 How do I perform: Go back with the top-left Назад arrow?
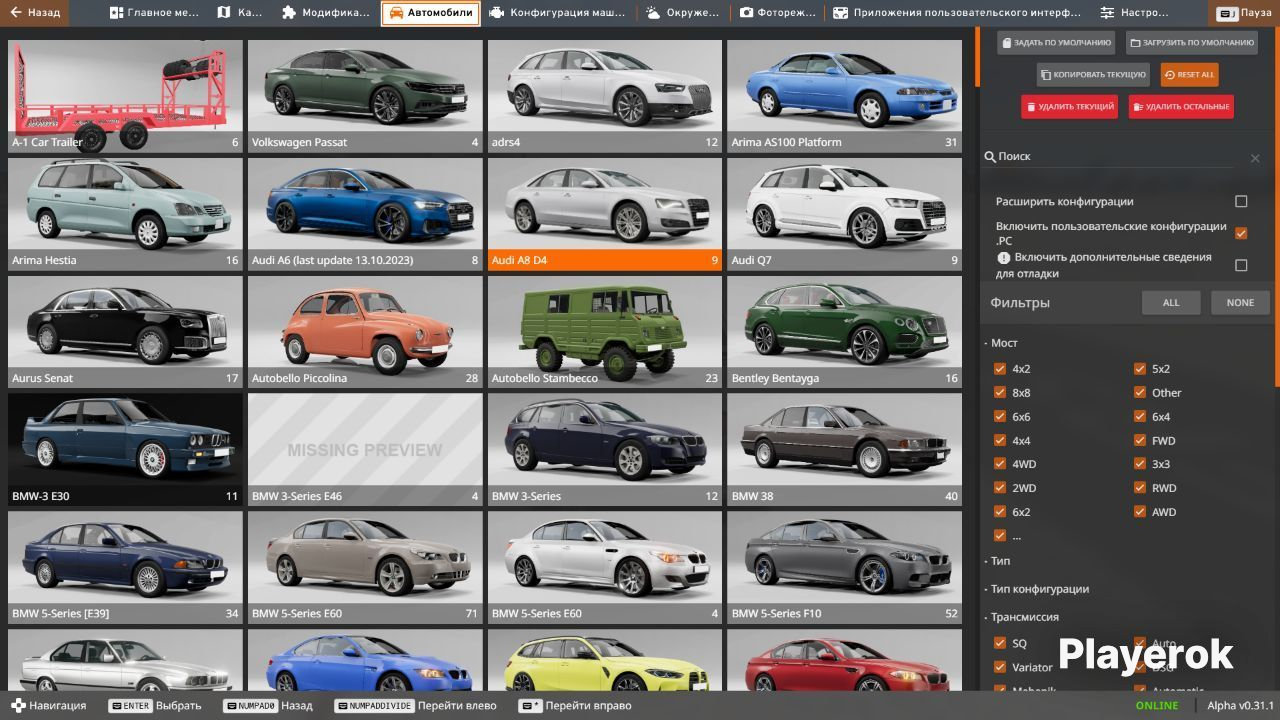35,13
